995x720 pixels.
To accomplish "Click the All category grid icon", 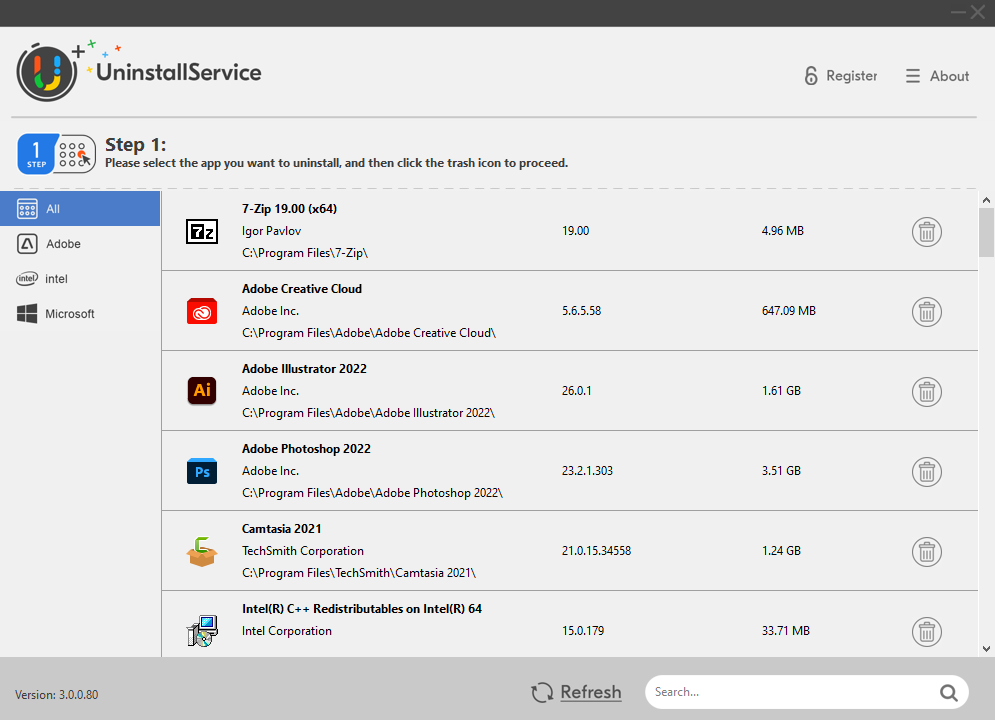I will coord(27,209).
